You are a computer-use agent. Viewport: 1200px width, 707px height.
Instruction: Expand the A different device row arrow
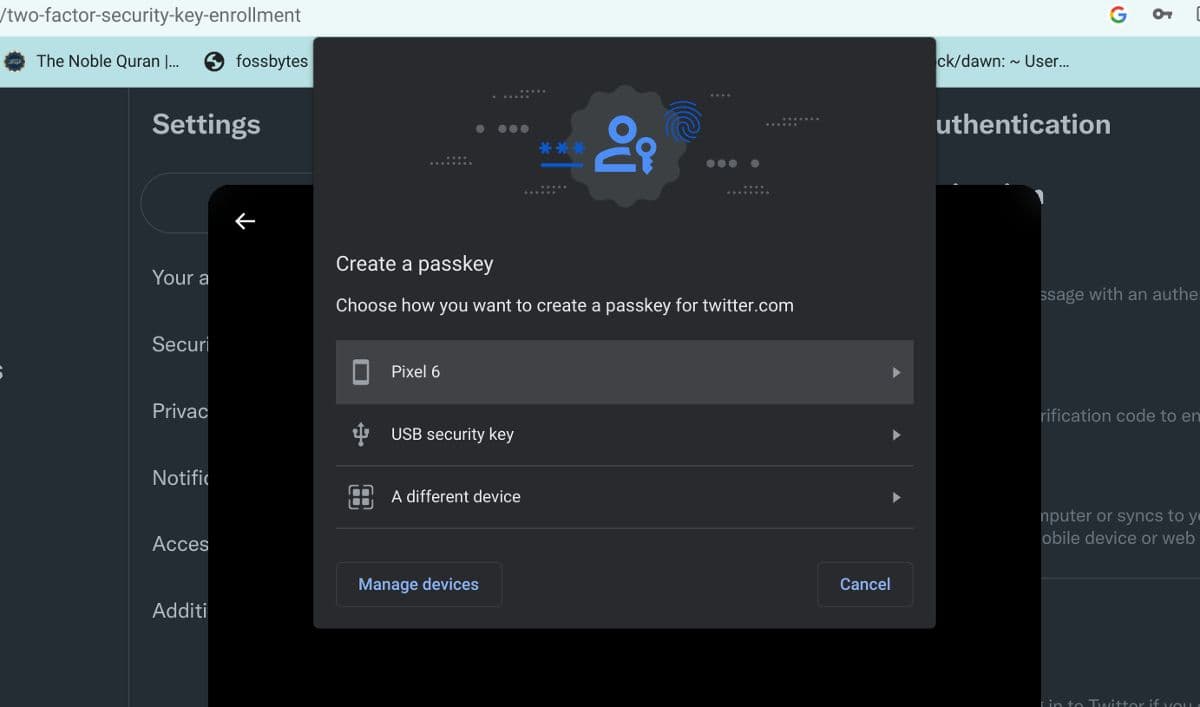point(896,497)
